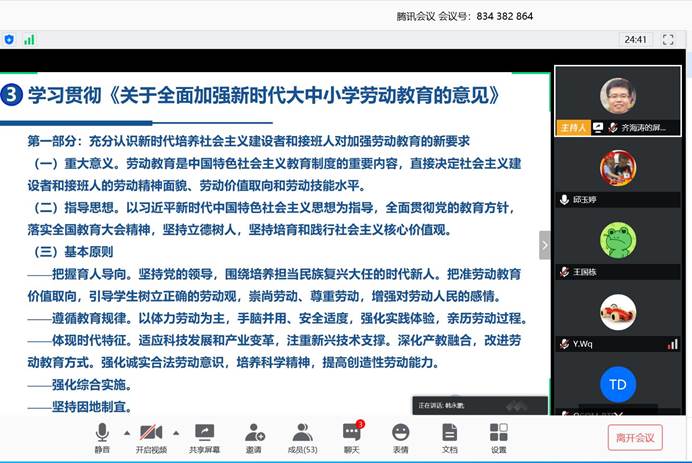Turn on camera with 开启视频
The image size is (692, 463).
pos(152,436)
